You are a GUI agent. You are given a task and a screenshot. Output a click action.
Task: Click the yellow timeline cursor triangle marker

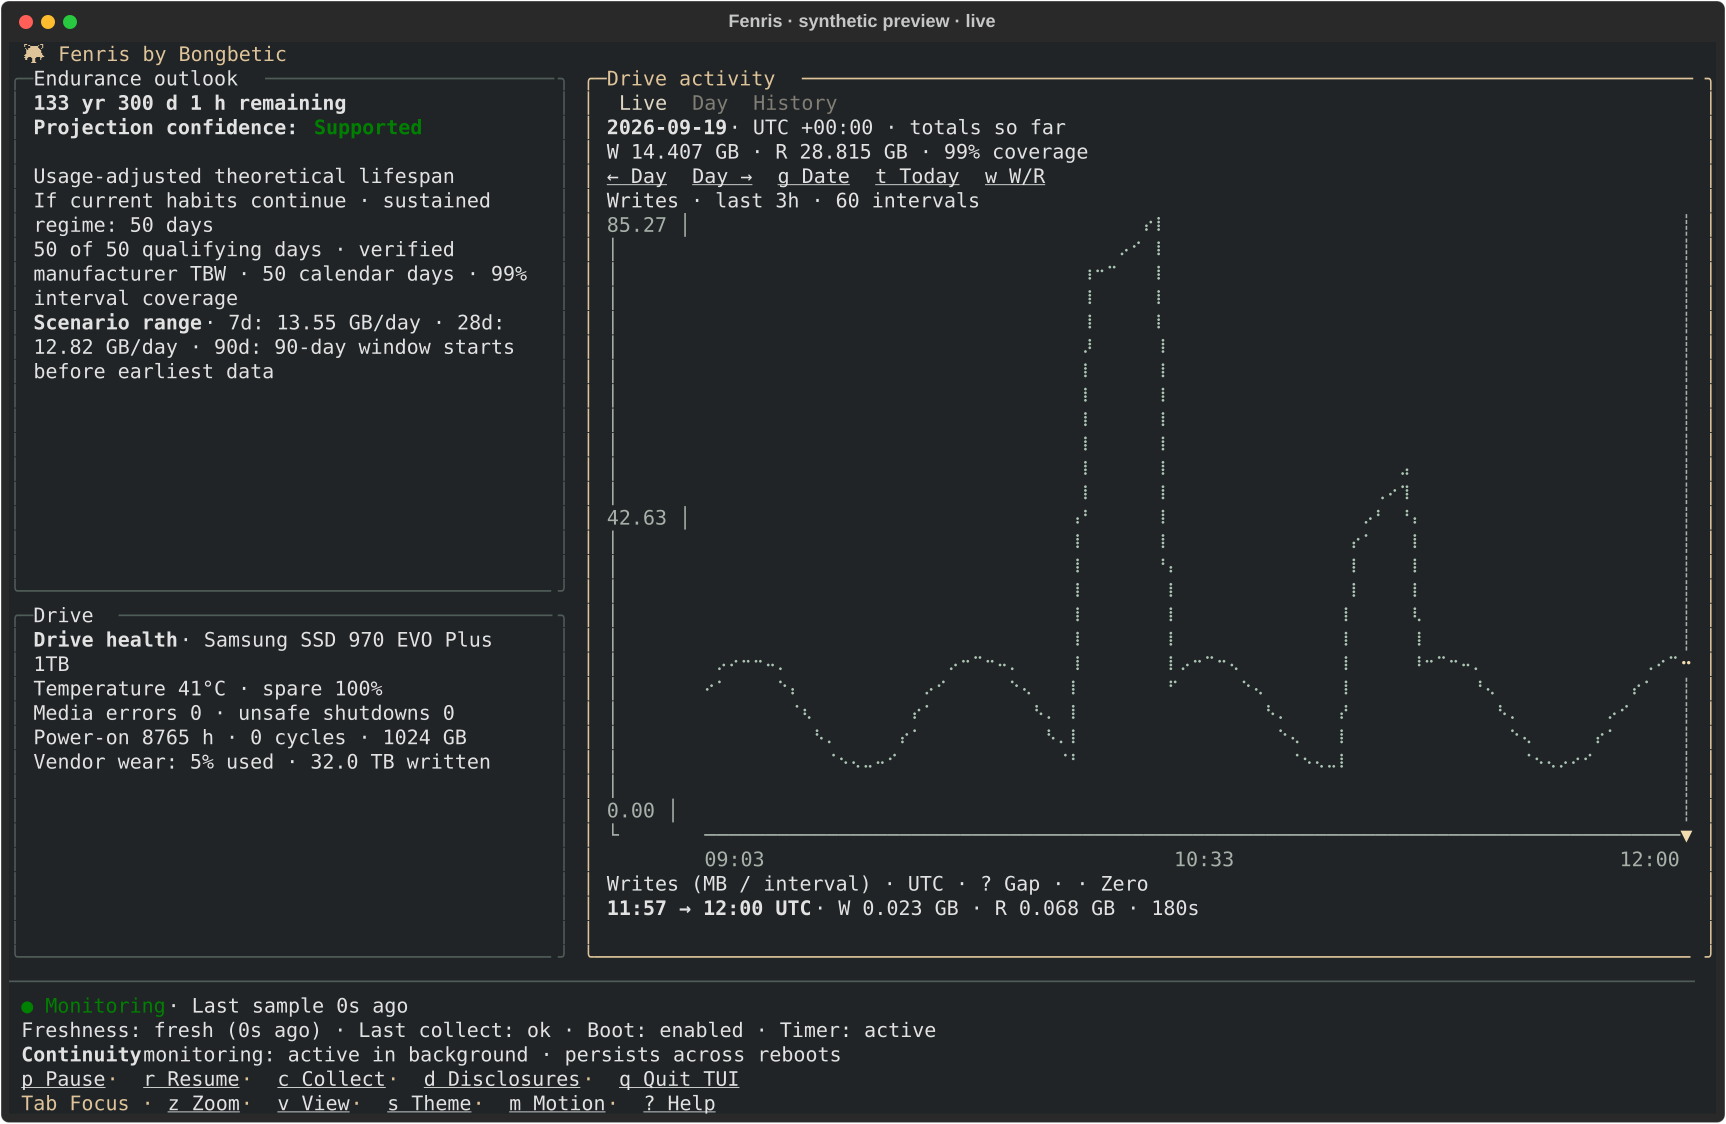[x=1686, y=835]
